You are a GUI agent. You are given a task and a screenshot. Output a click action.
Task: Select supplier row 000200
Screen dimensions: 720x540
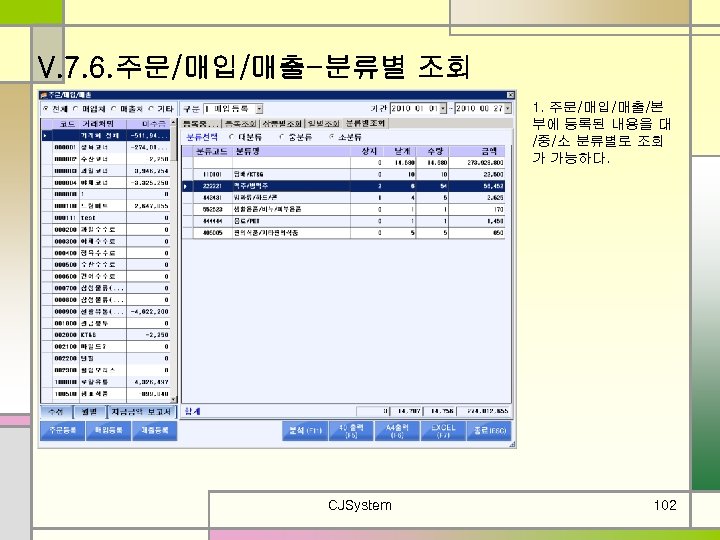(106, 230)
